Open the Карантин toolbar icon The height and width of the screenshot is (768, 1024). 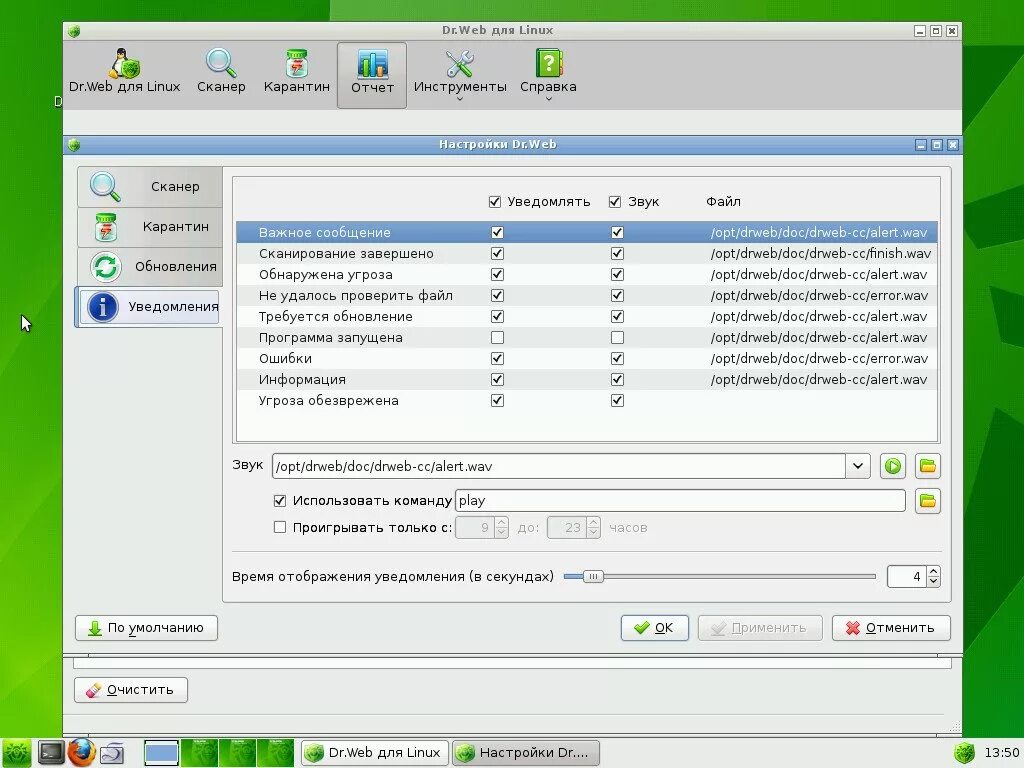point(296,72)
